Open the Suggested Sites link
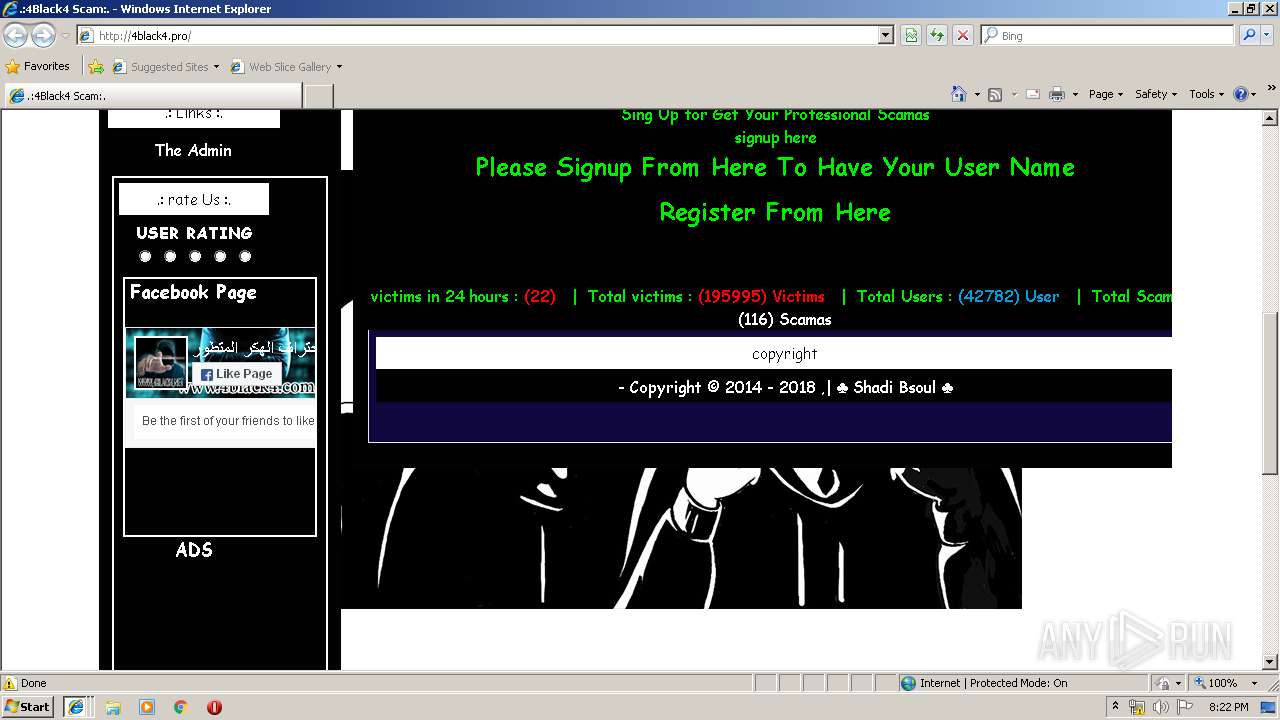Screen dimensions: 1280x720 point(165,67)
